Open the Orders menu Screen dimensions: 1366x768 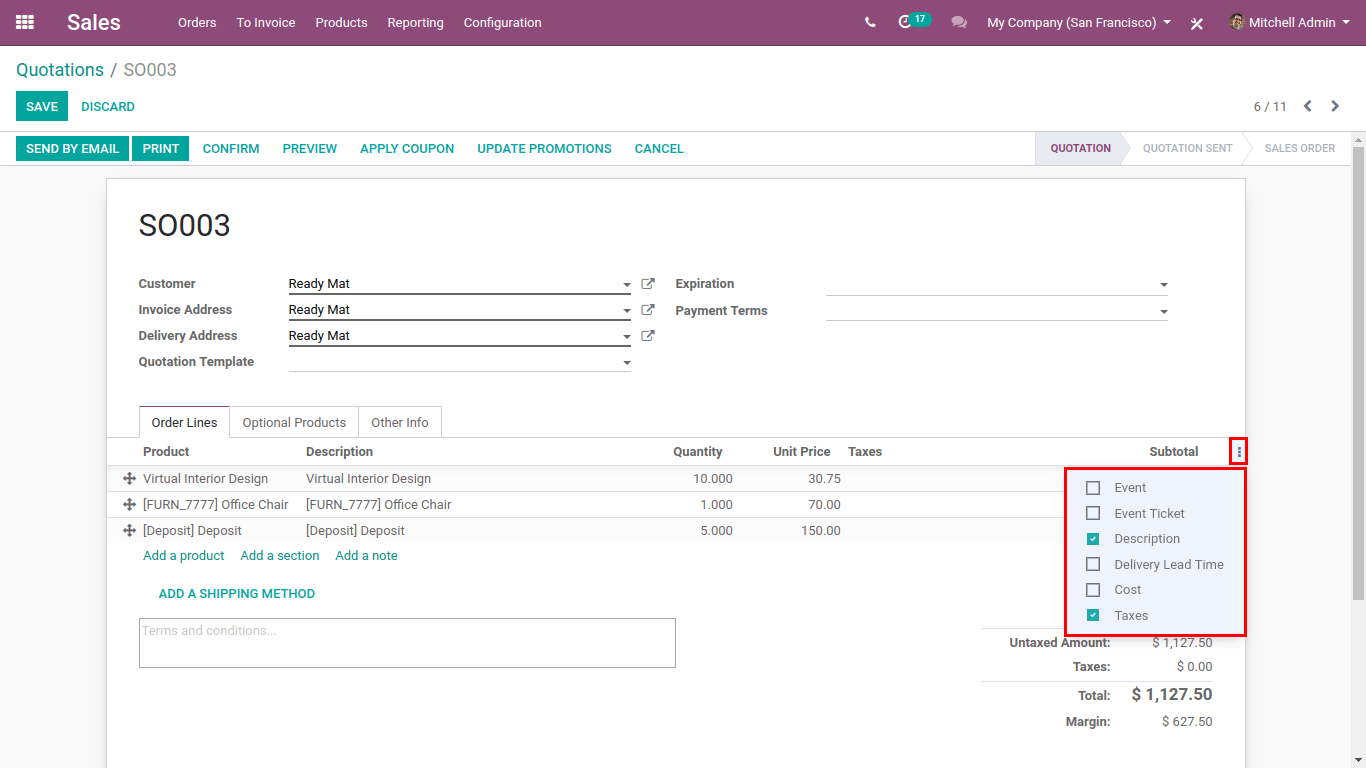click(x=197, y=22)
